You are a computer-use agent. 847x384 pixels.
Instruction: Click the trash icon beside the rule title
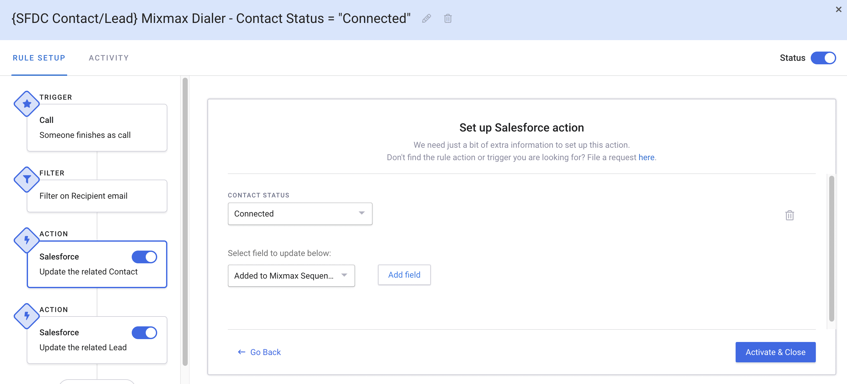pos(448,18)
